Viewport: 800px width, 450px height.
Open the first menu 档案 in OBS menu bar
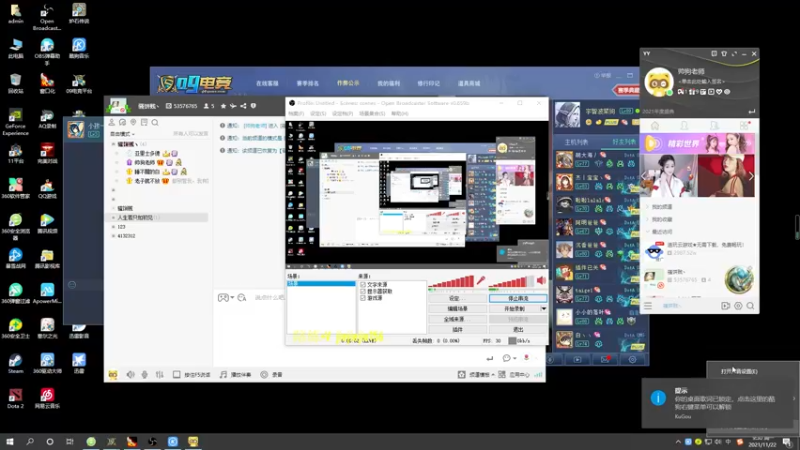(x=296, y=113)
